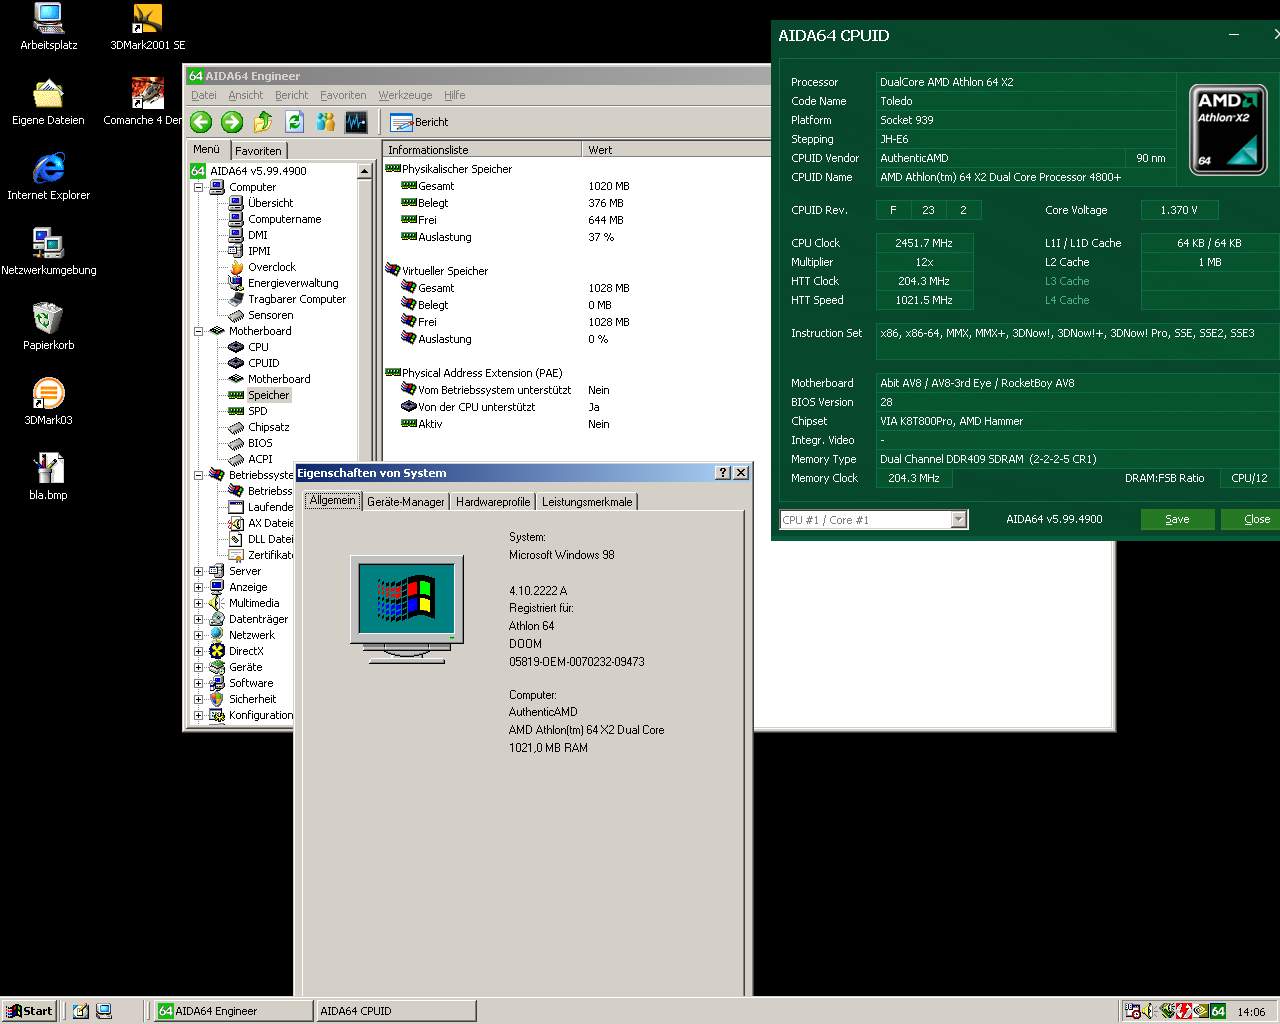
Task: Click the red tray icon next to NVIDIA
Action: coord(1184,1011)
